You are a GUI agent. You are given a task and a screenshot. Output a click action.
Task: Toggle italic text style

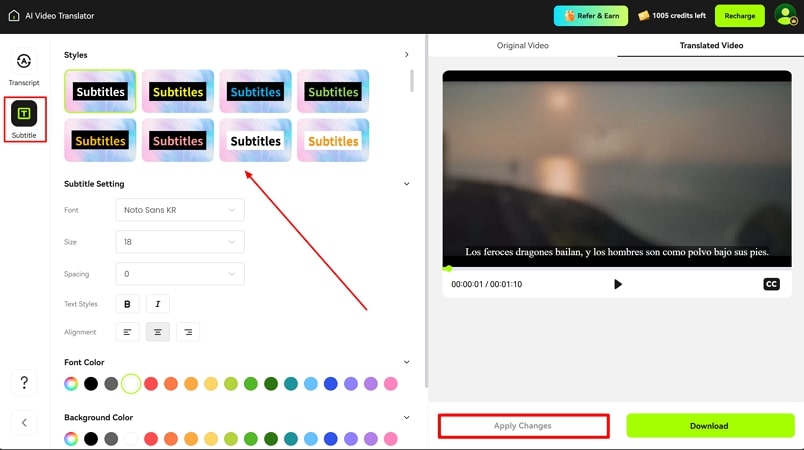pyautogui.click(x=157, y=304)
